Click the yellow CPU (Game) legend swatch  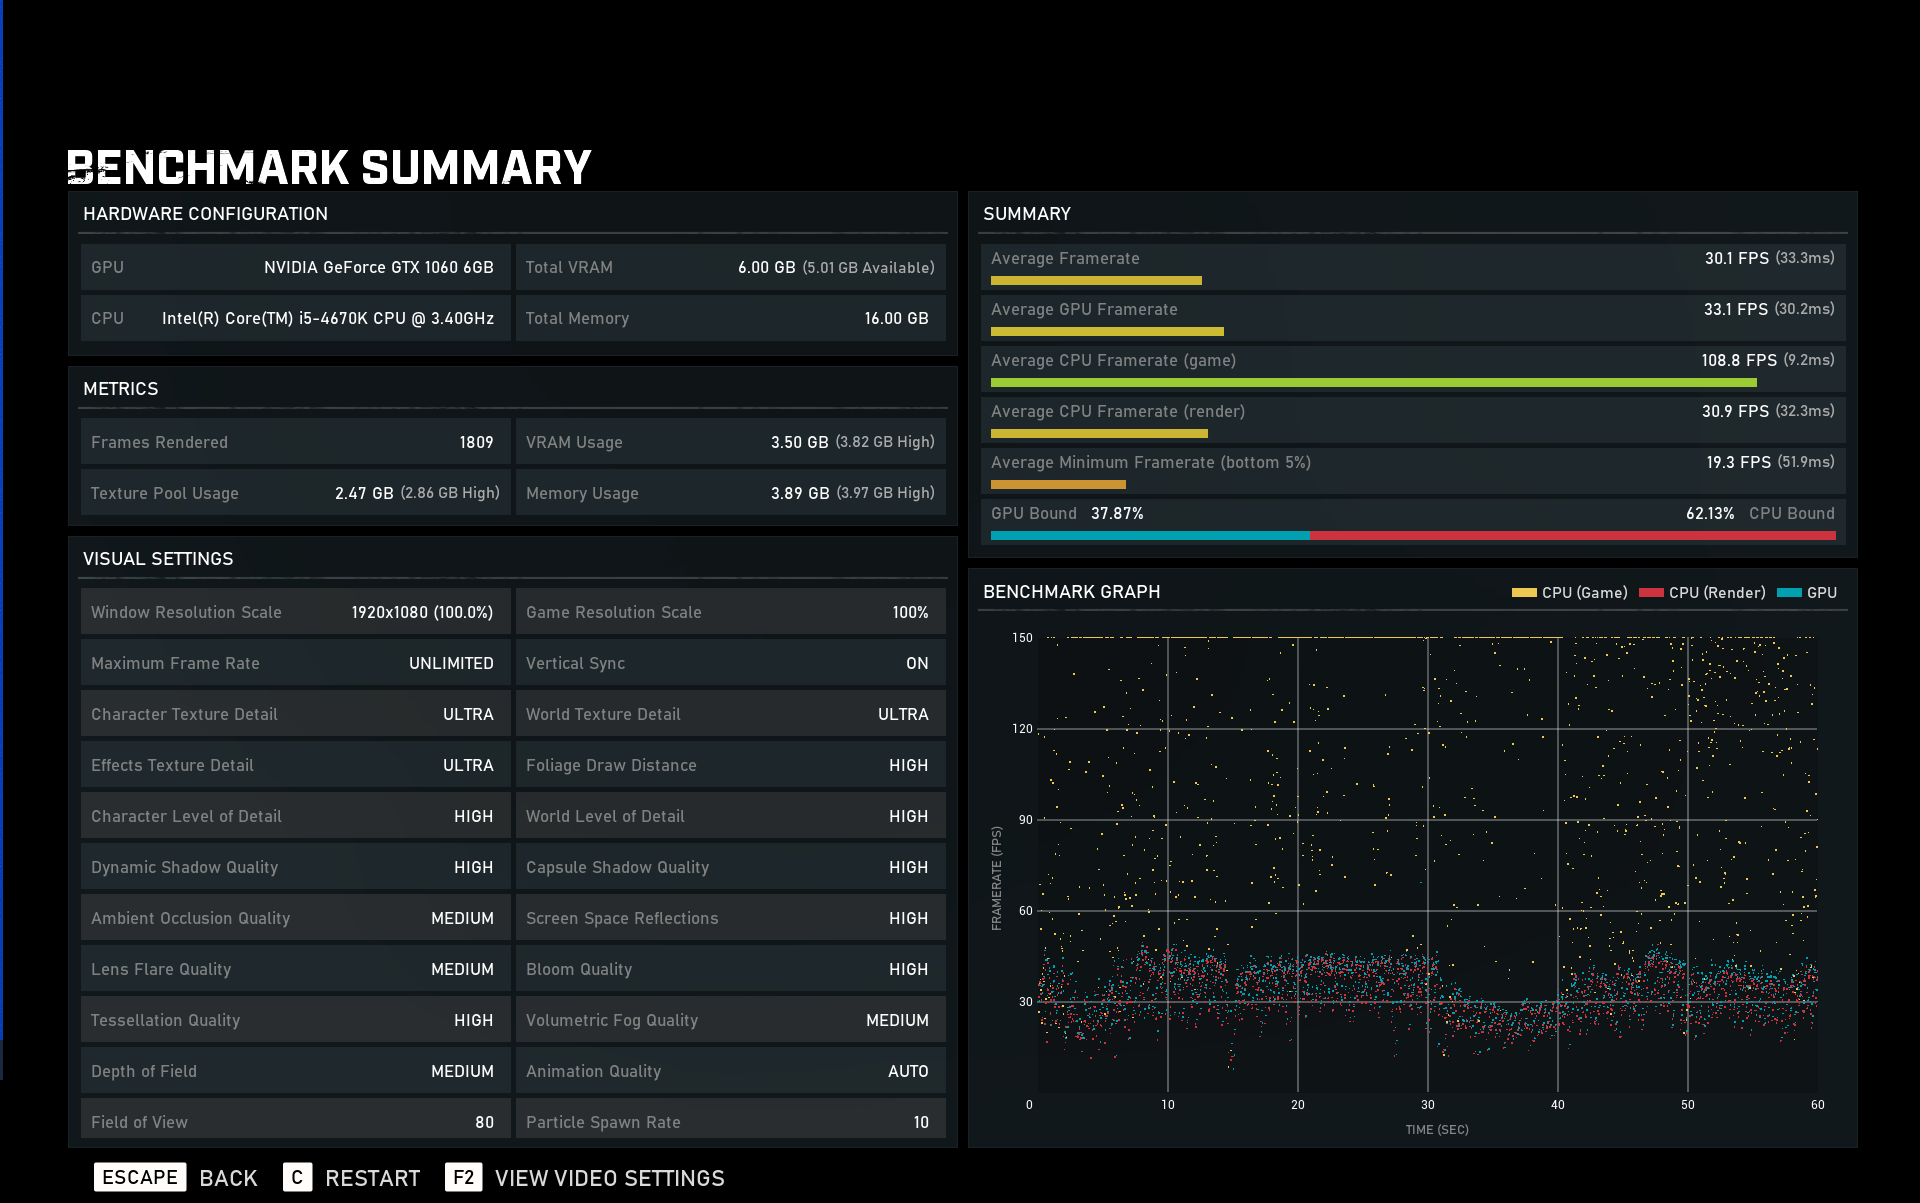point(1523,593)
